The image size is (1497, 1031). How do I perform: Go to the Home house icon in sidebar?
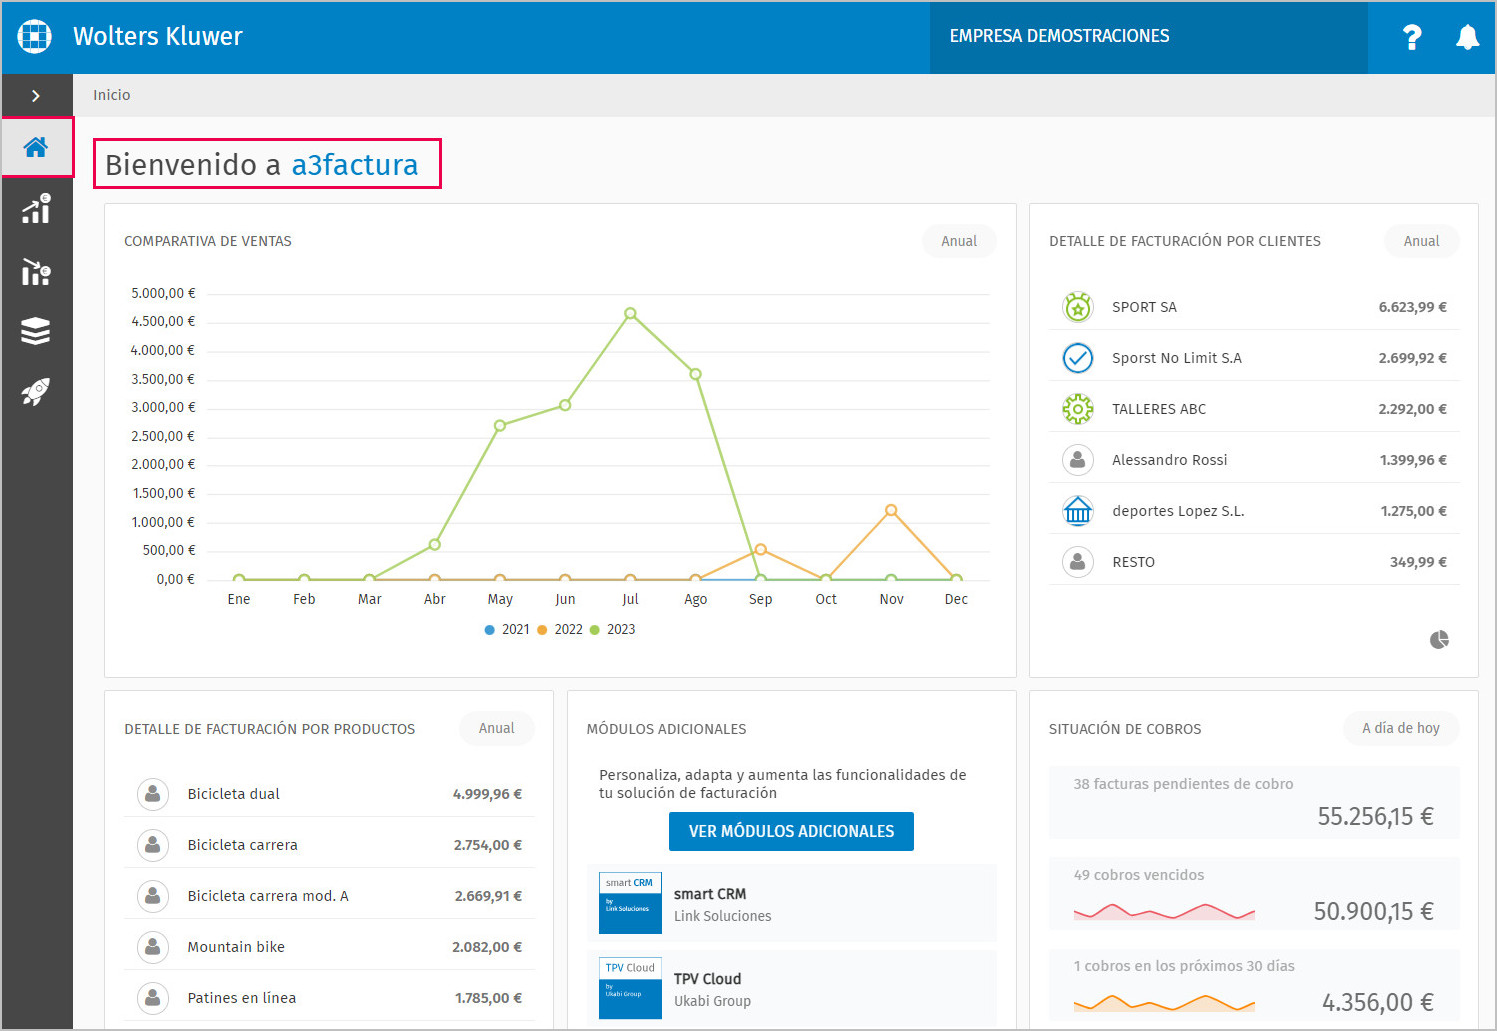[36, 148]
